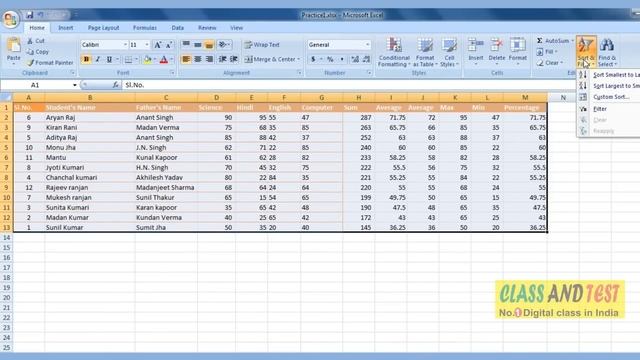Toggle Bold formatting
640x360 pixels.
tap(86, 60)
